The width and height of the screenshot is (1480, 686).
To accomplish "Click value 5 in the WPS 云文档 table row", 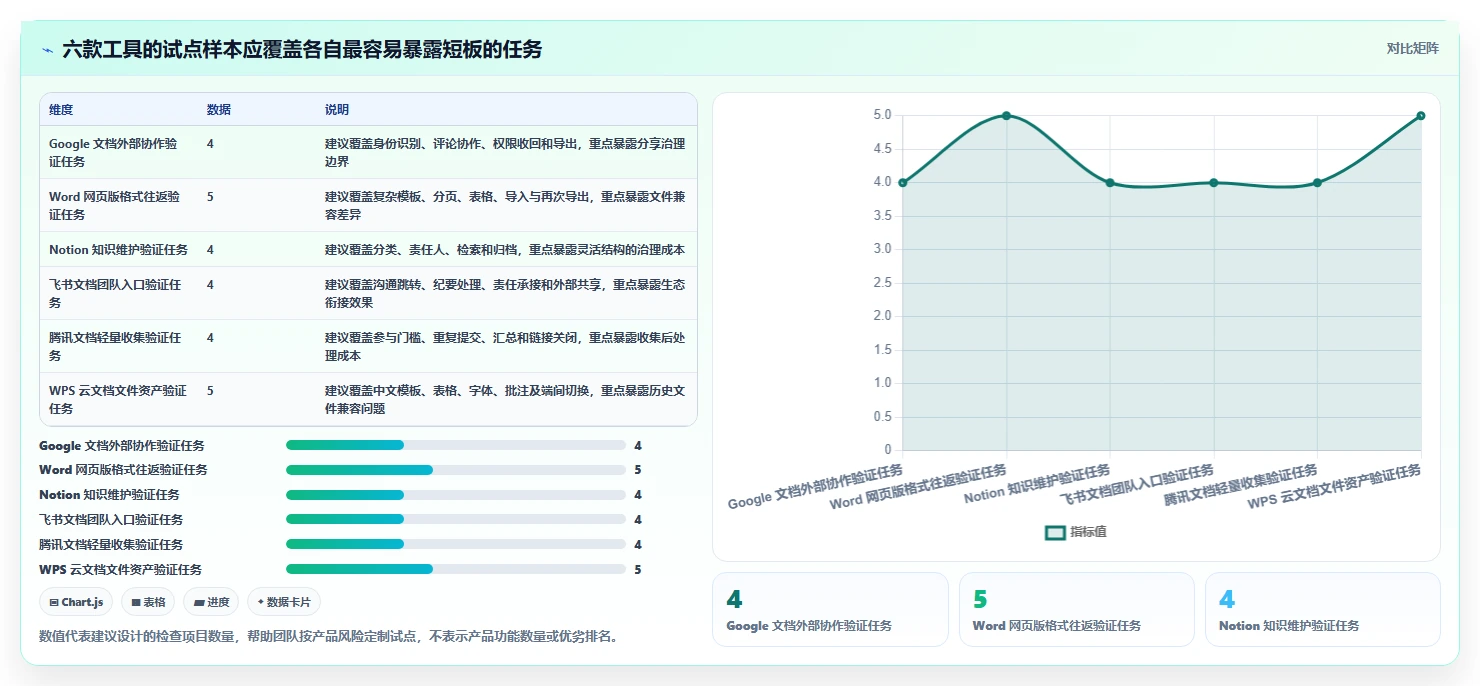I will click(x=210, y=391).
